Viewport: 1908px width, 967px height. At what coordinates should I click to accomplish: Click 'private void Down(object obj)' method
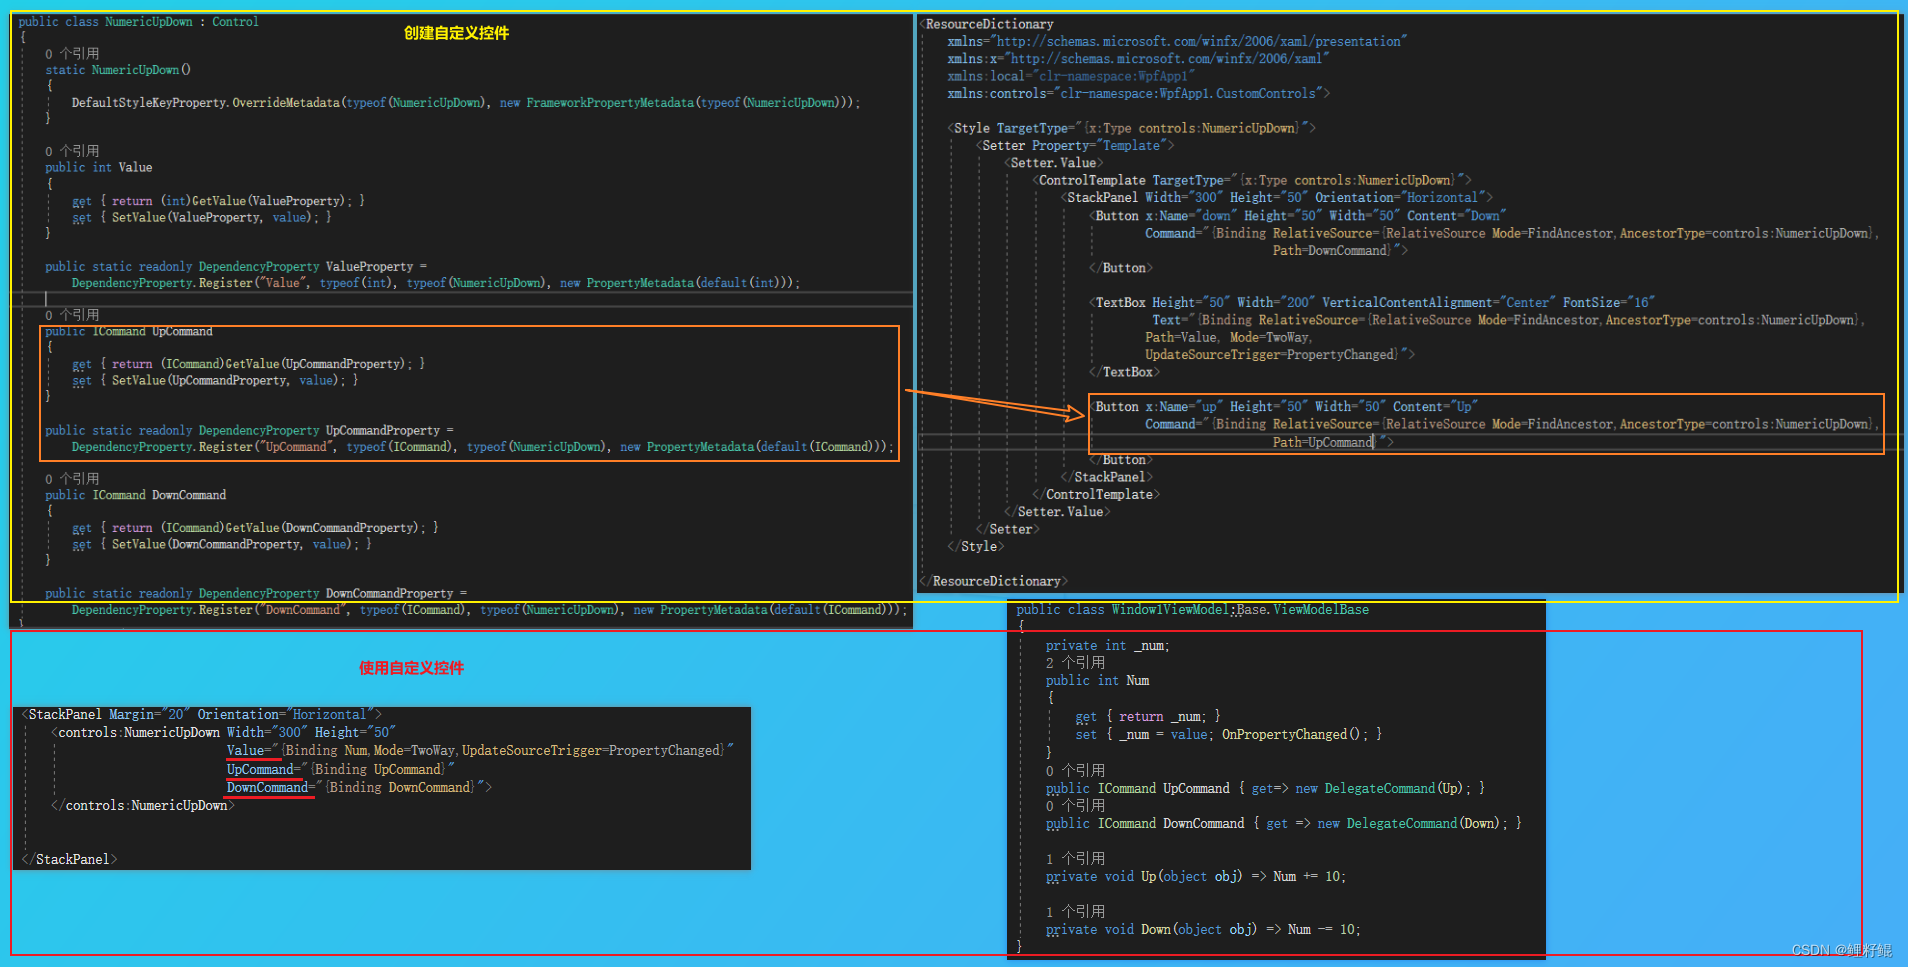pos(1202,930)
